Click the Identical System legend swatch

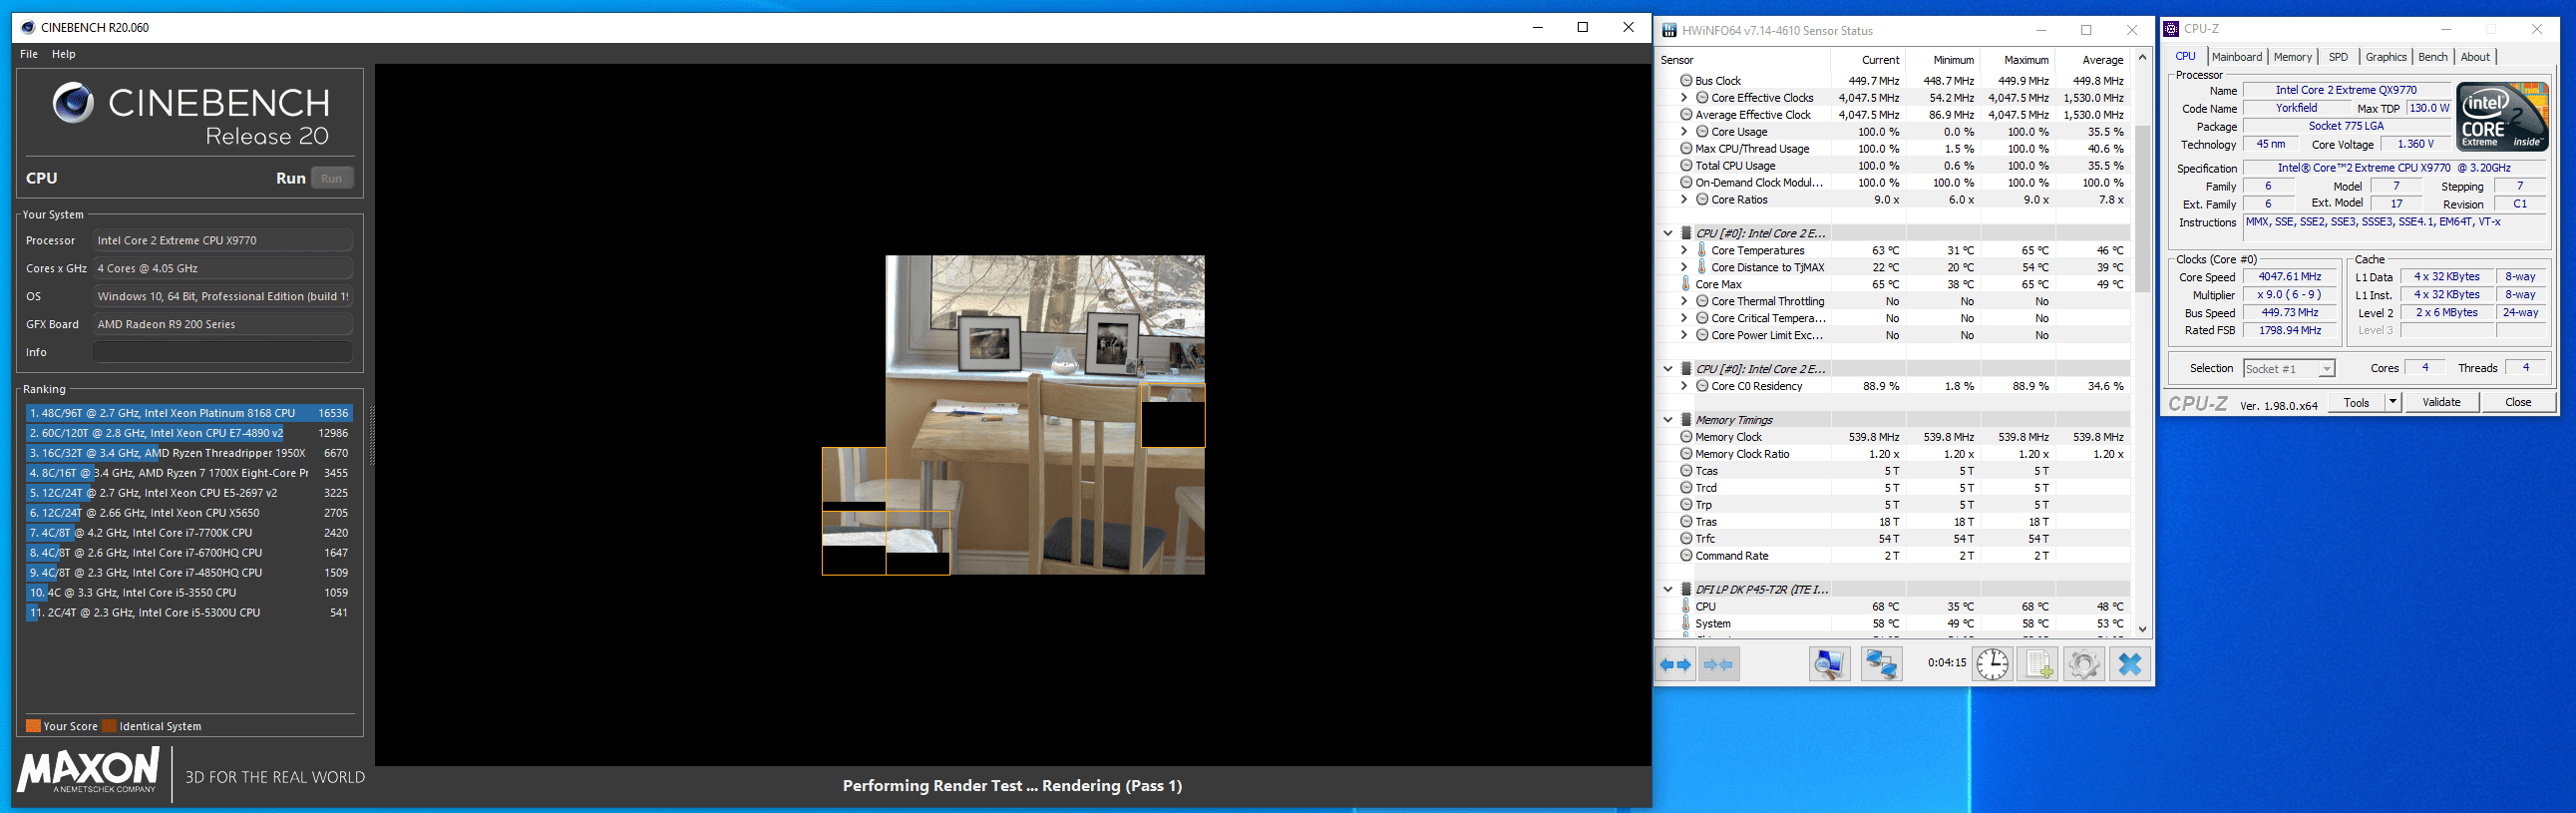tap(110, 726)
